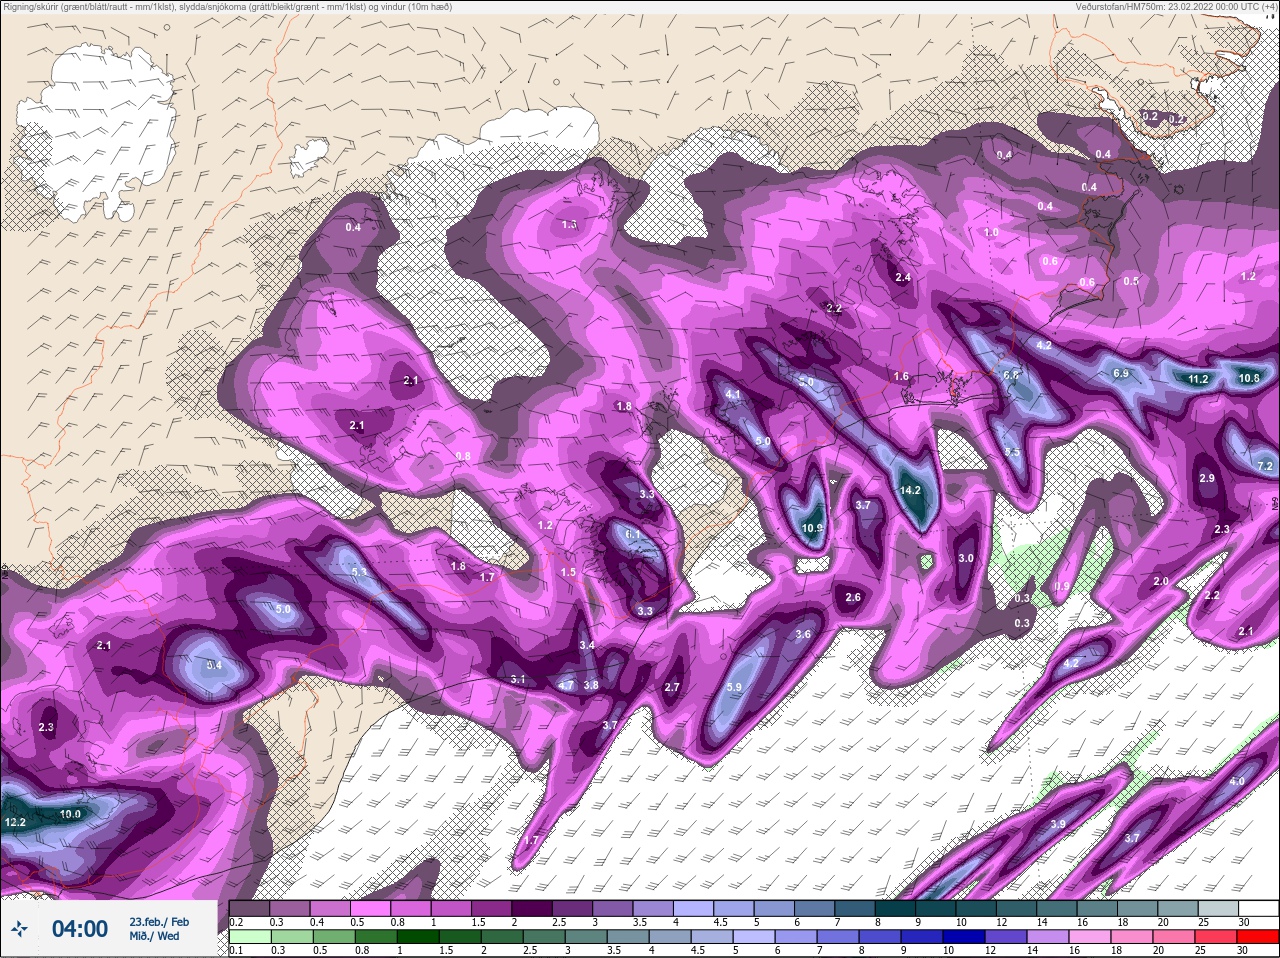Screen dimensions: 1280x958
Task: Click the 4.1 precipitation value on the map
Action: tap(733, 394)
